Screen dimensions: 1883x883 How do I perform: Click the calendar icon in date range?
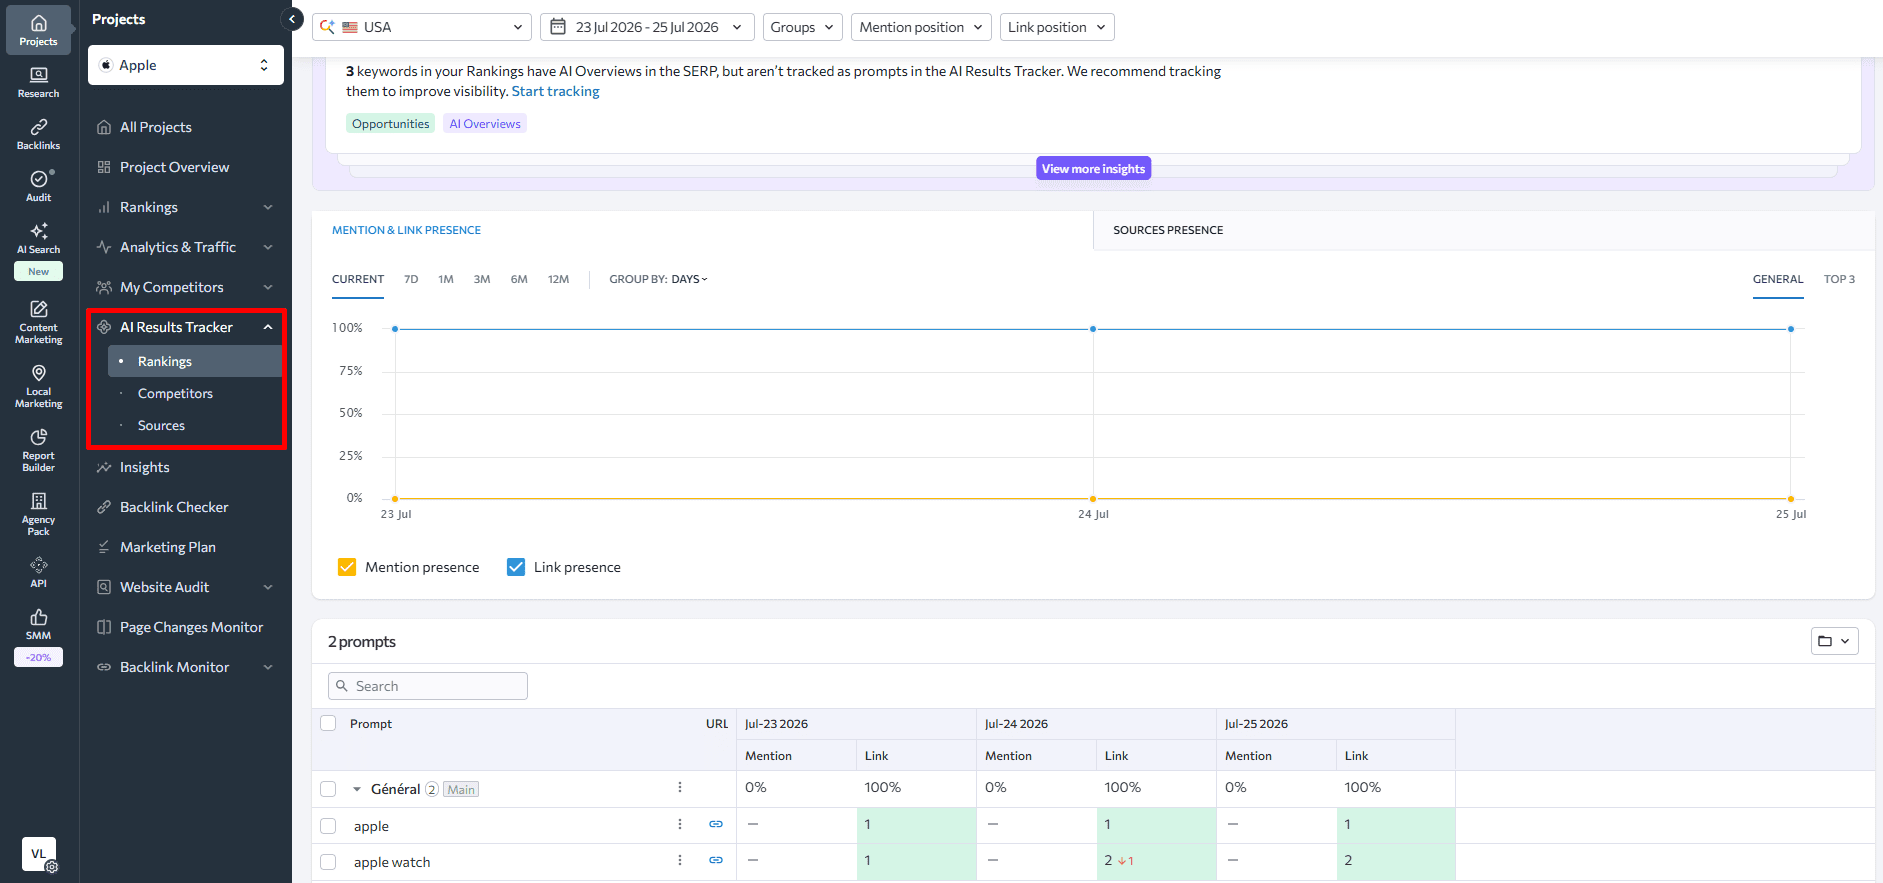[558, 27]
